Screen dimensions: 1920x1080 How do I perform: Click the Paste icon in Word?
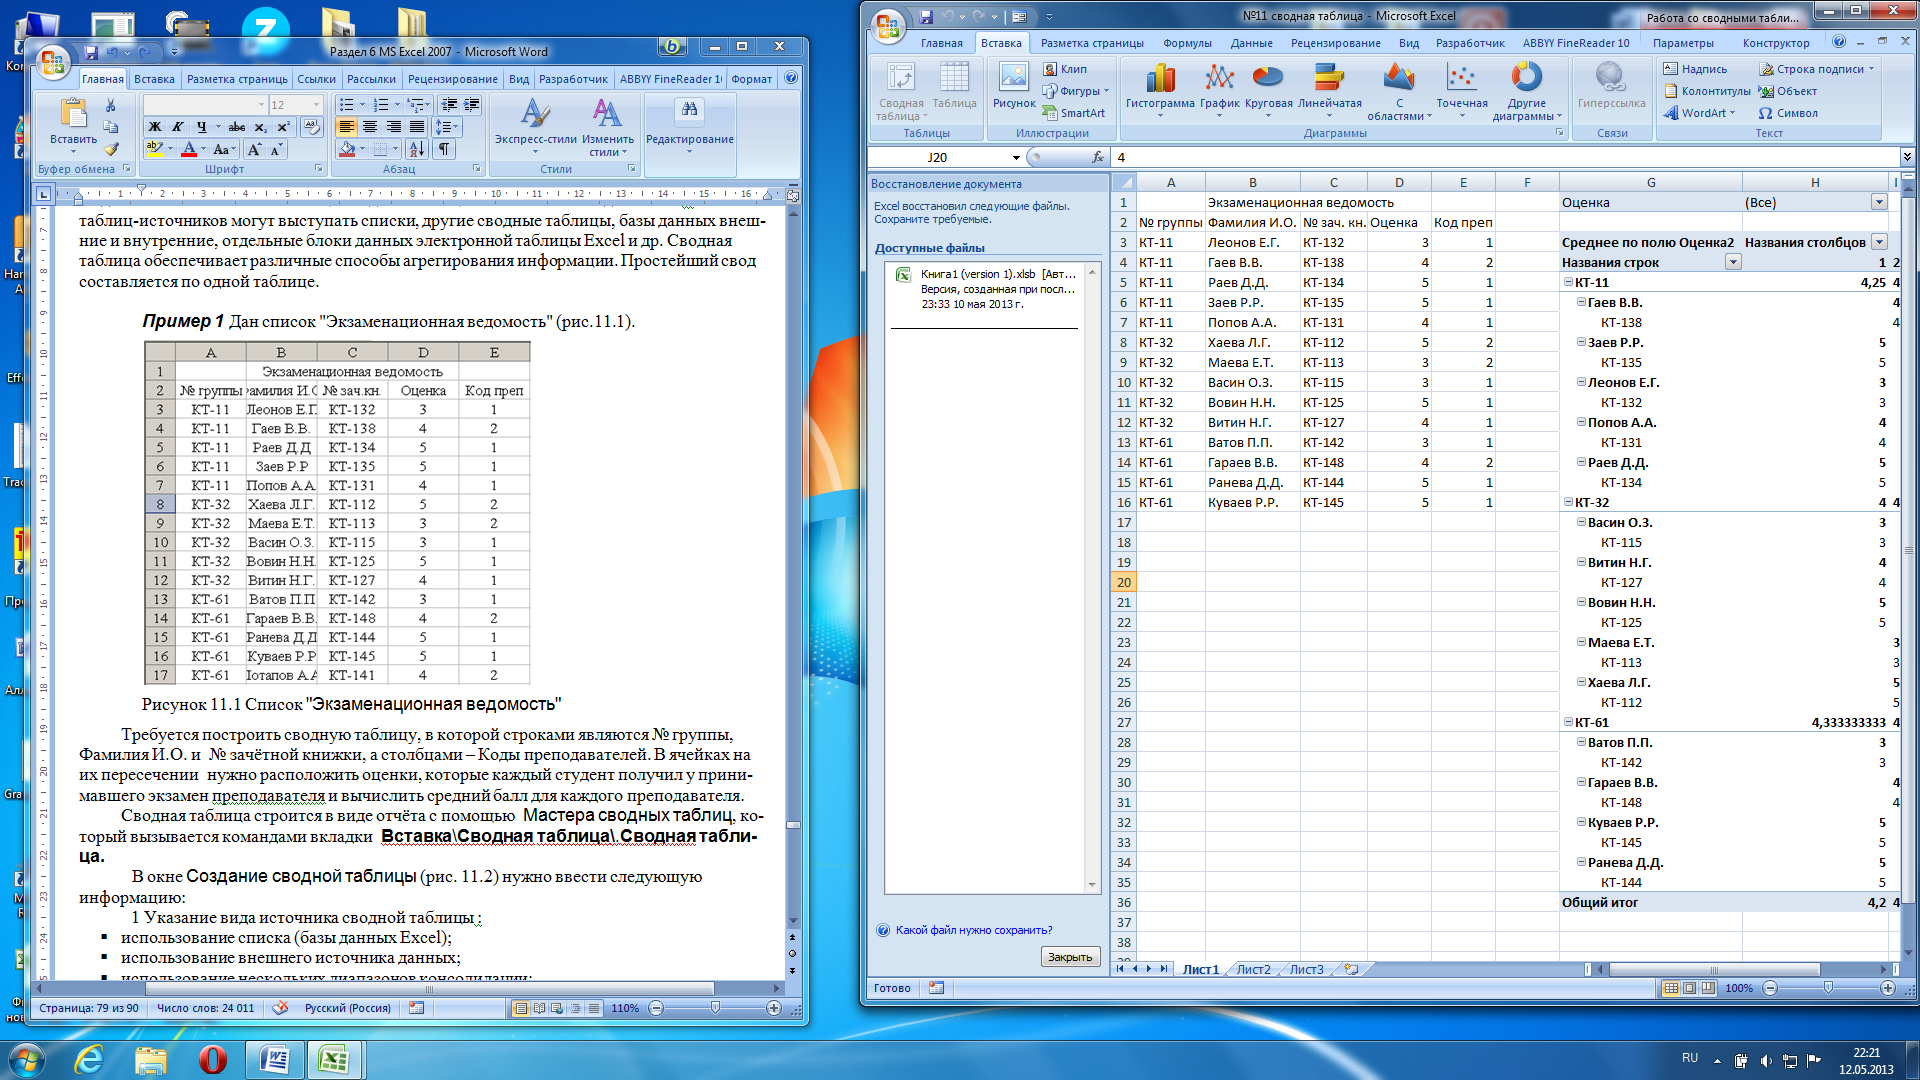[73, 114]
